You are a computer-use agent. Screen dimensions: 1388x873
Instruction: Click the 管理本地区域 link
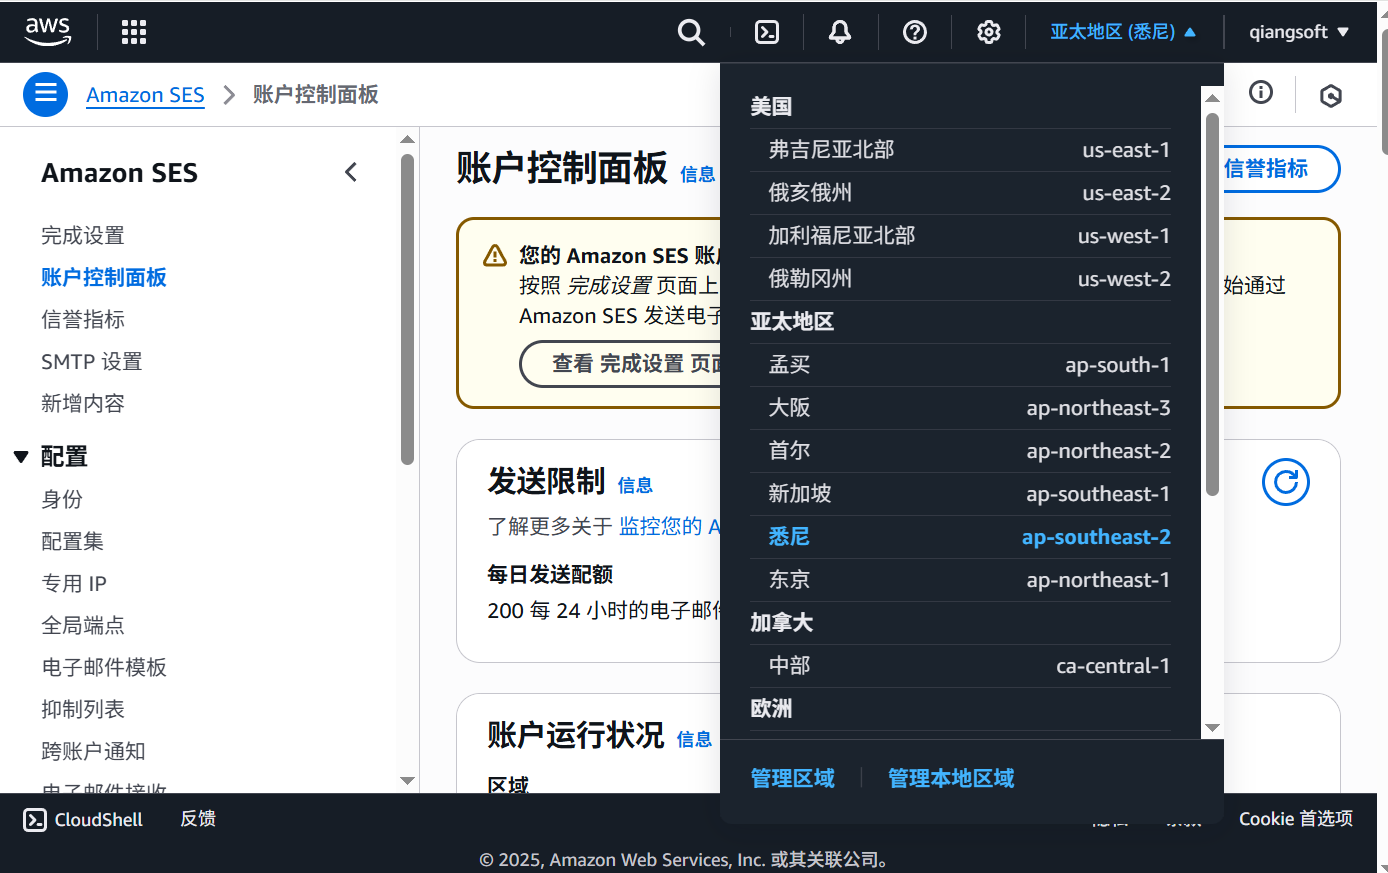(951, 778)
